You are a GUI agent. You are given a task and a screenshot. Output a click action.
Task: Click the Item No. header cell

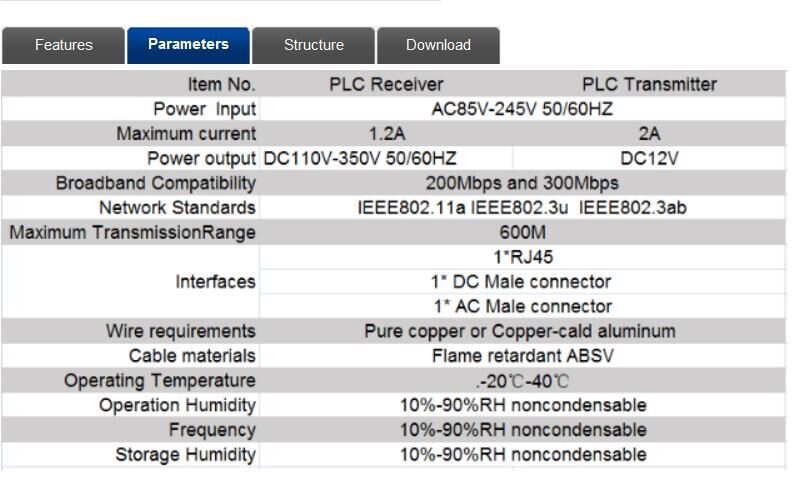click(221, 85)
